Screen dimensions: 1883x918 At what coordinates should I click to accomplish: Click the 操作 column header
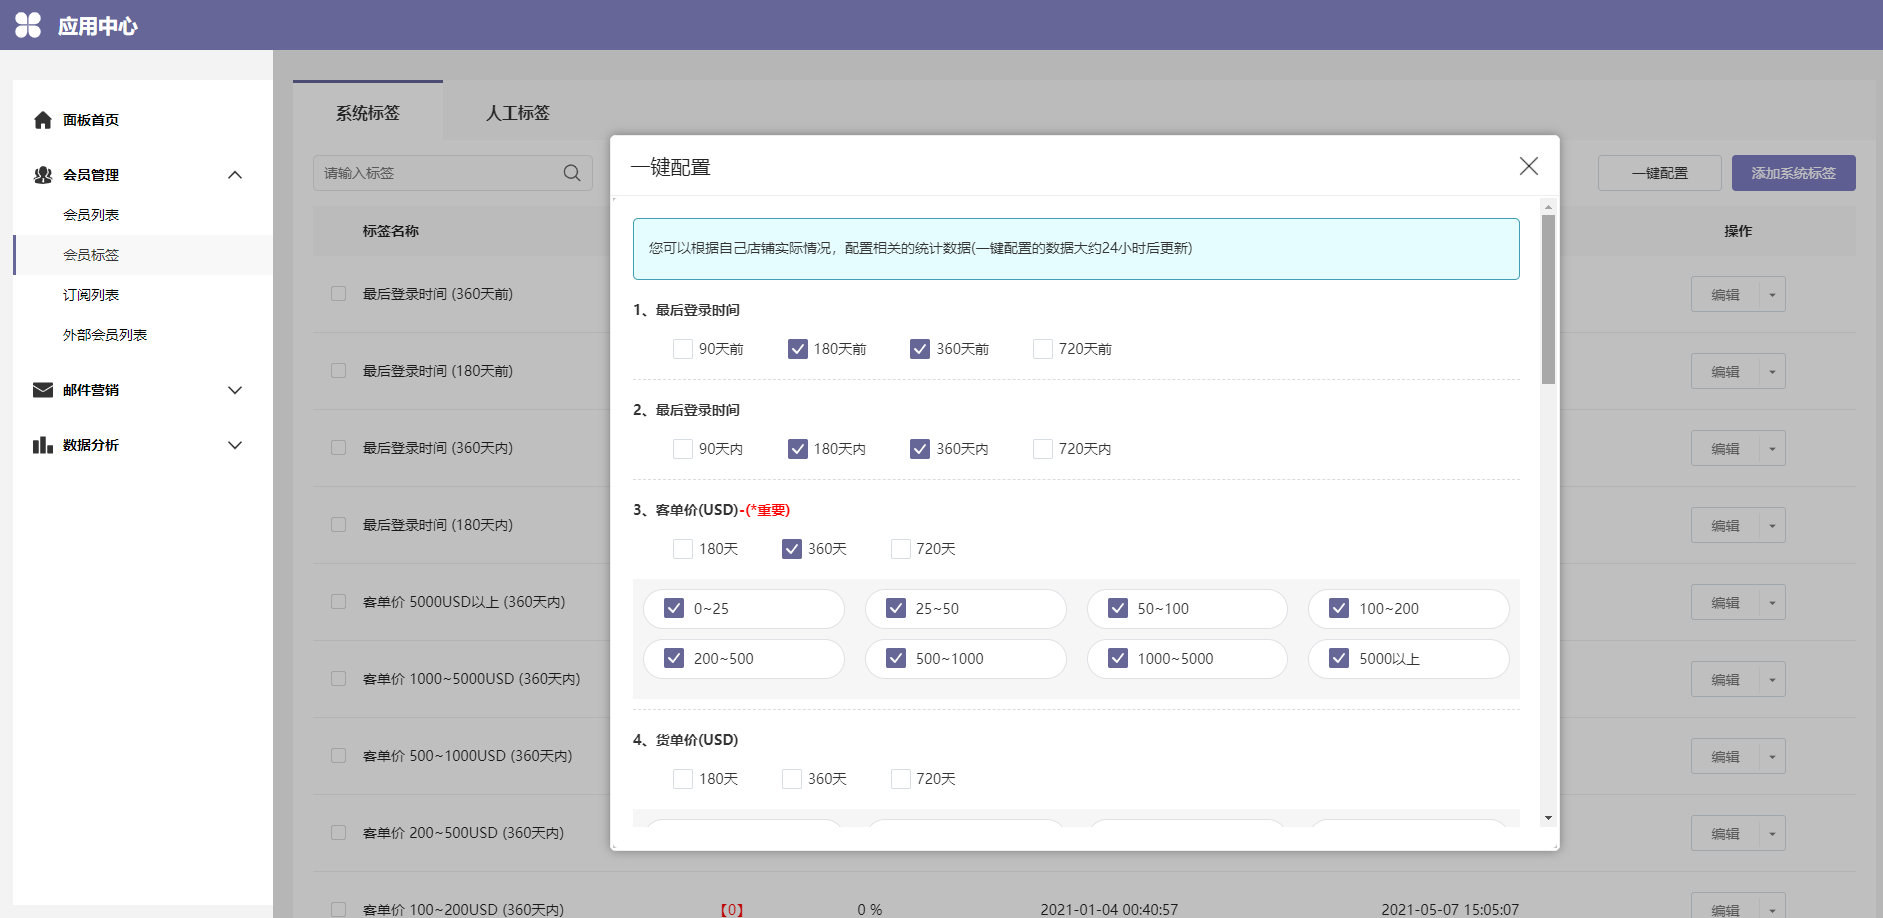(1738, 231)
